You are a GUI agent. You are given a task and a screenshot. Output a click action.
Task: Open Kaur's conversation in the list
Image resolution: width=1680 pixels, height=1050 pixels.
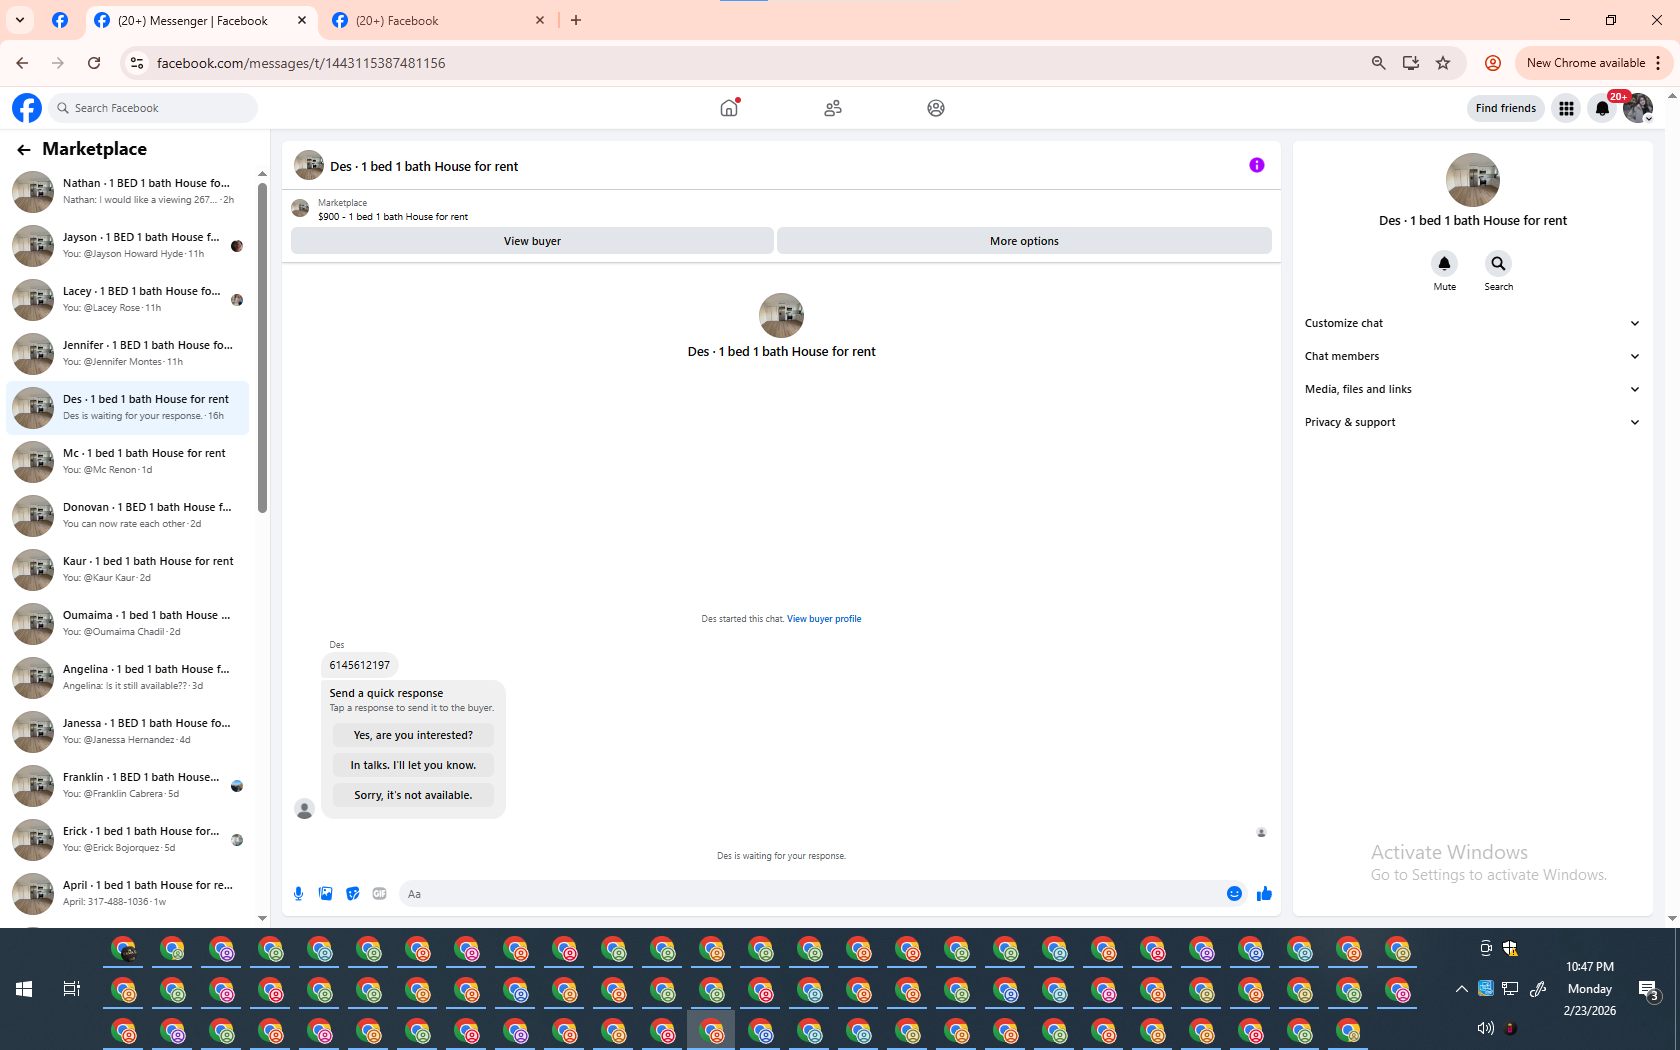128,569
